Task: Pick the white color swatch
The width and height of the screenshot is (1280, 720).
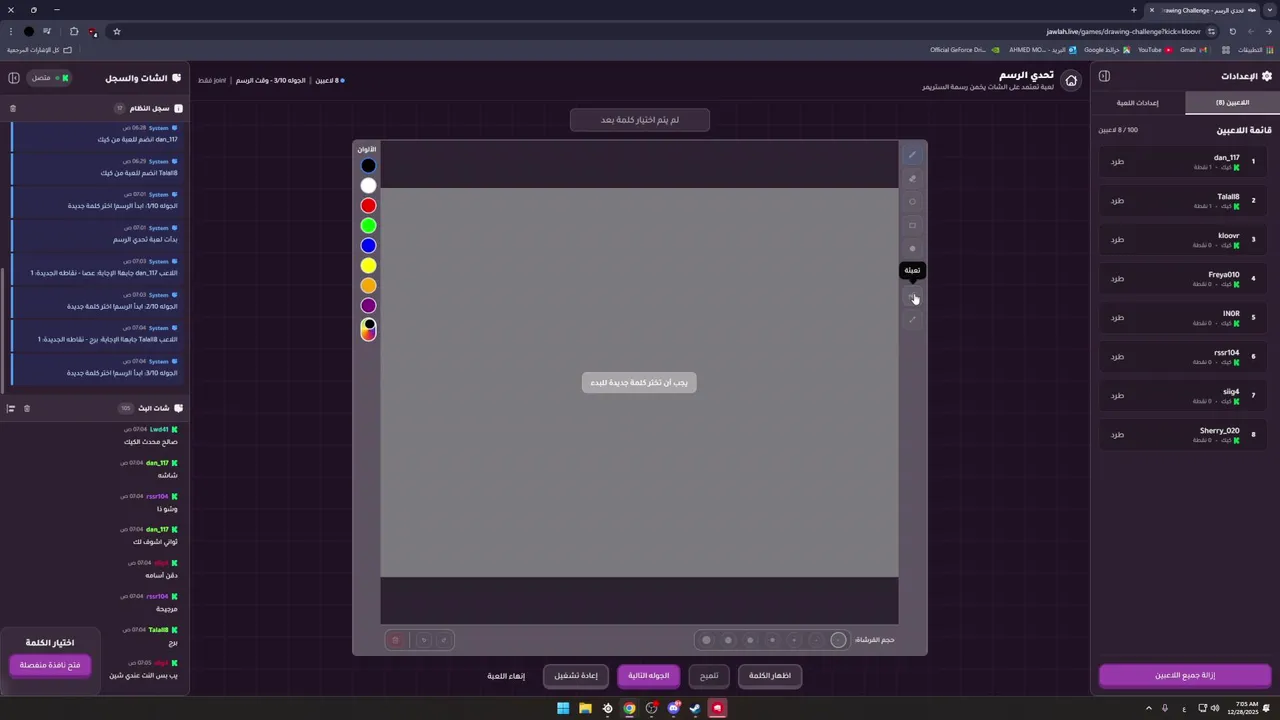Action: pyautogui.click(x=369, y=186)
